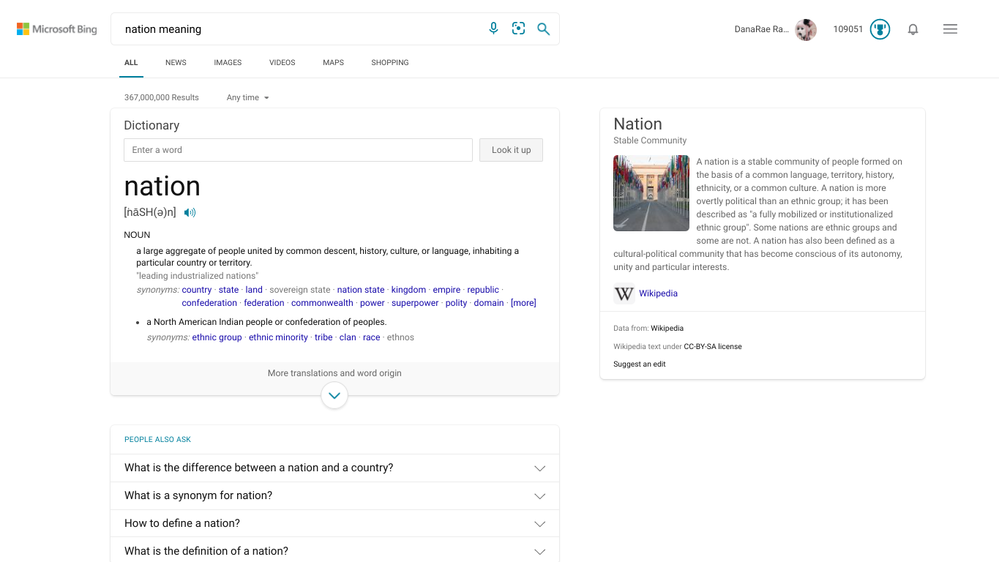This screenshot has width=999, height=562.
Task: Click the Nation flags thumbnail image
Action: [x=651, y=193]
